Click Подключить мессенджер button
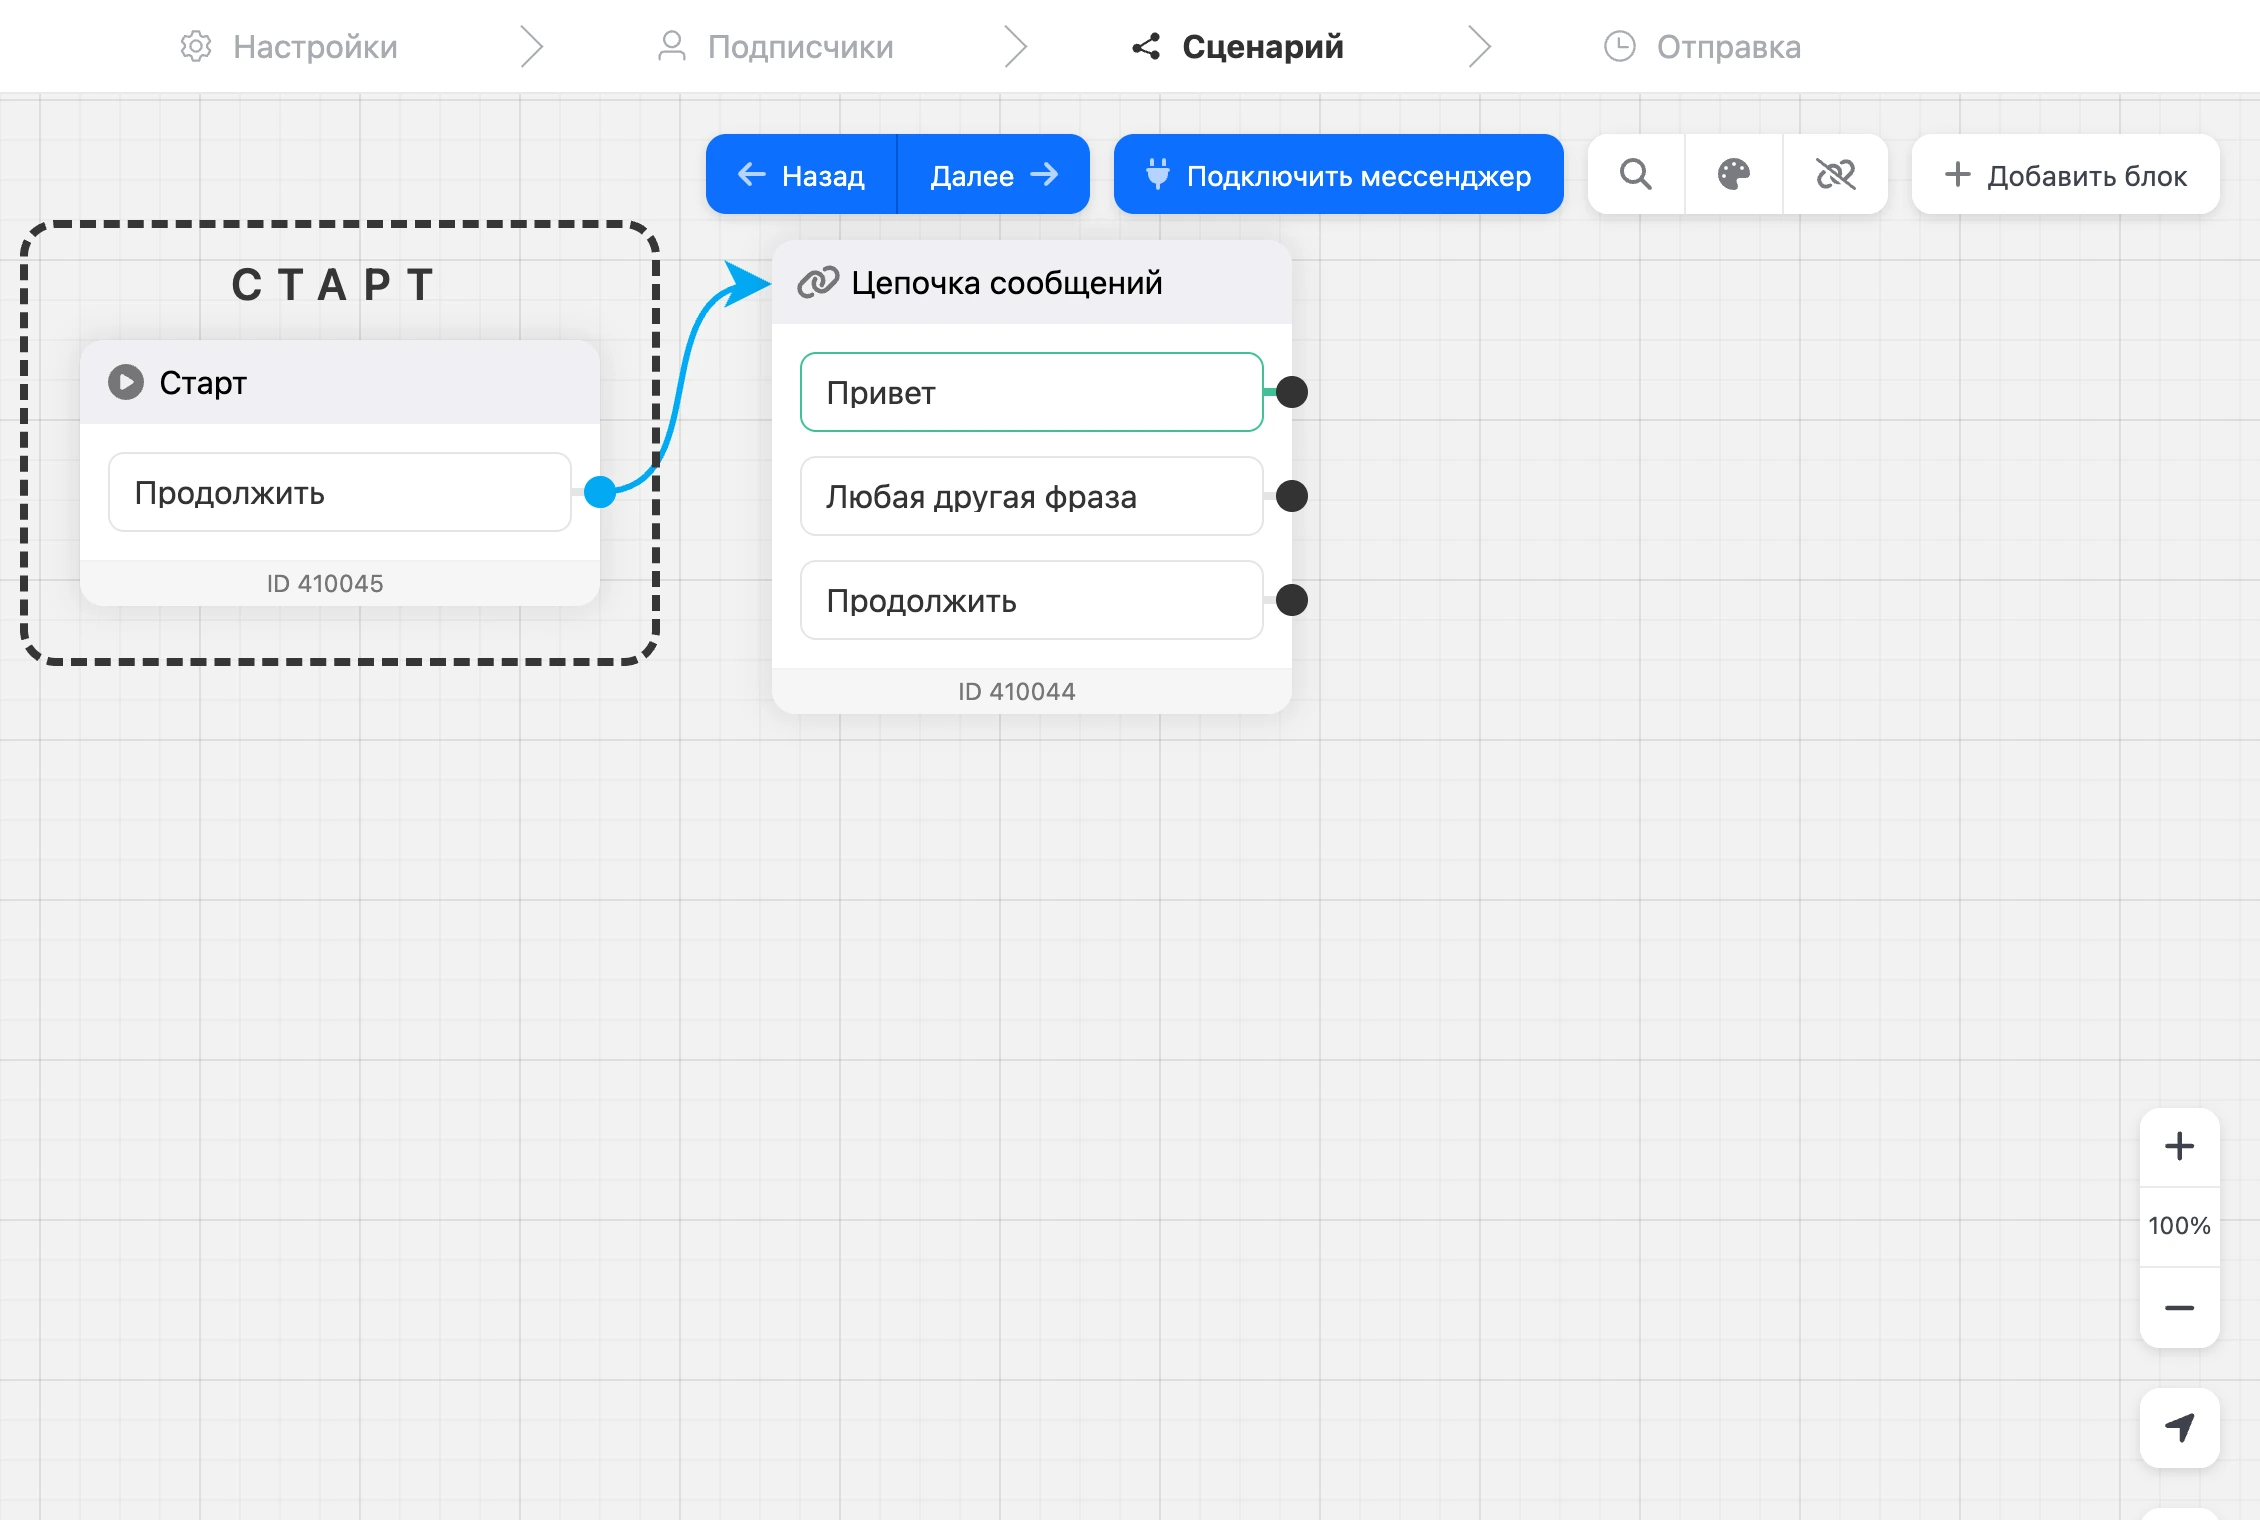This screenshot has width=2260, height=1520. (1338, 175)
